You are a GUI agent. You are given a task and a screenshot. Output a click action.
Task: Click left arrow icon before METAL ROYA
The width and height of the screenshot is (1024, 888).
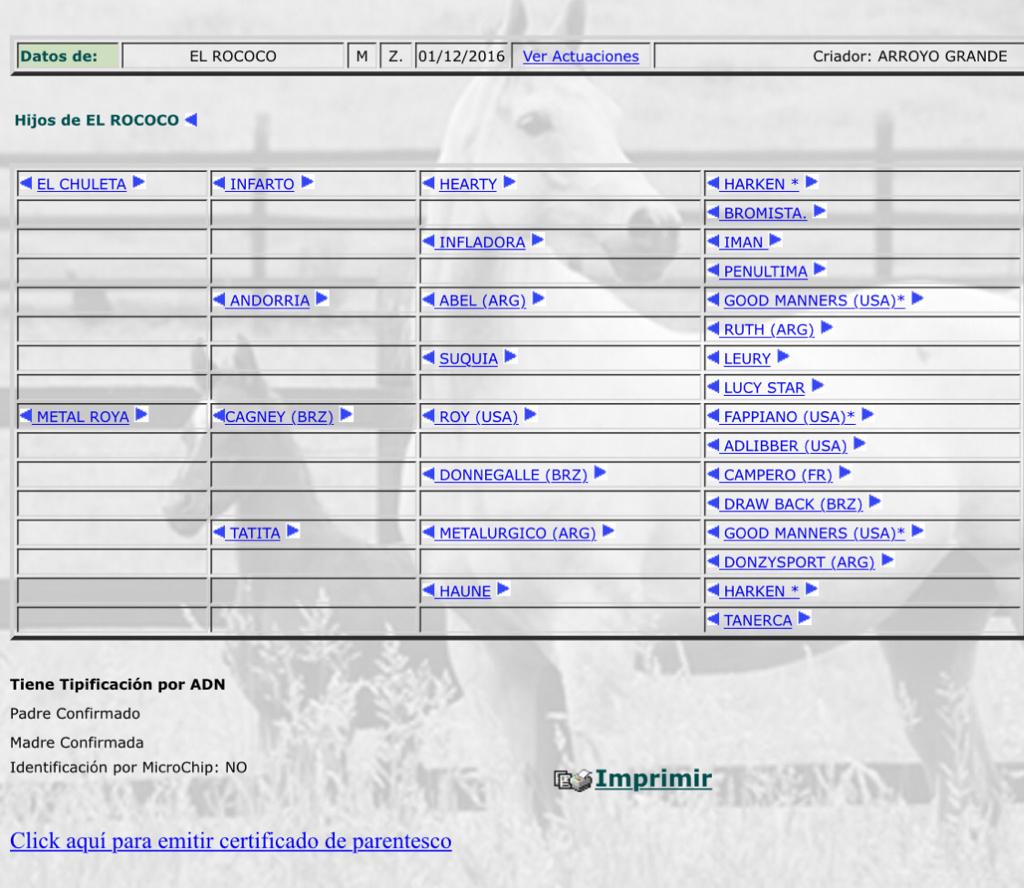[x=27, y=416]
